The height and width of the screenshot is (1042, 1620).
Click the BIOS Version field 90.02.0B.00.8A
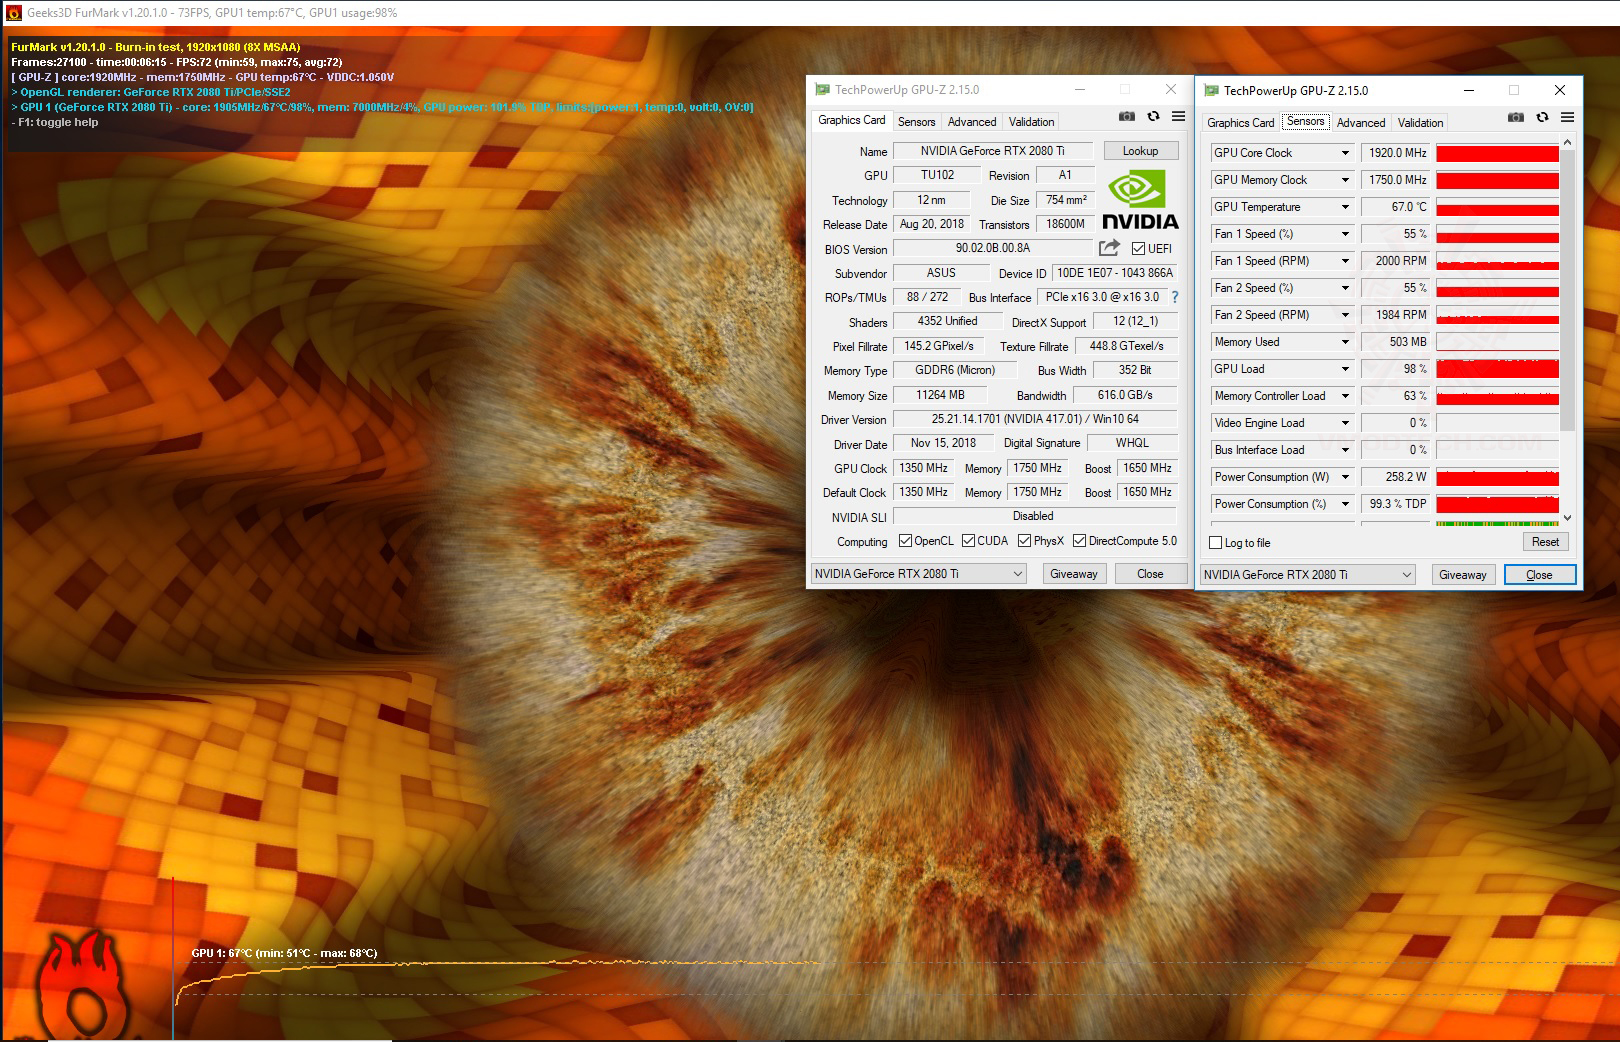click(992, 248)
